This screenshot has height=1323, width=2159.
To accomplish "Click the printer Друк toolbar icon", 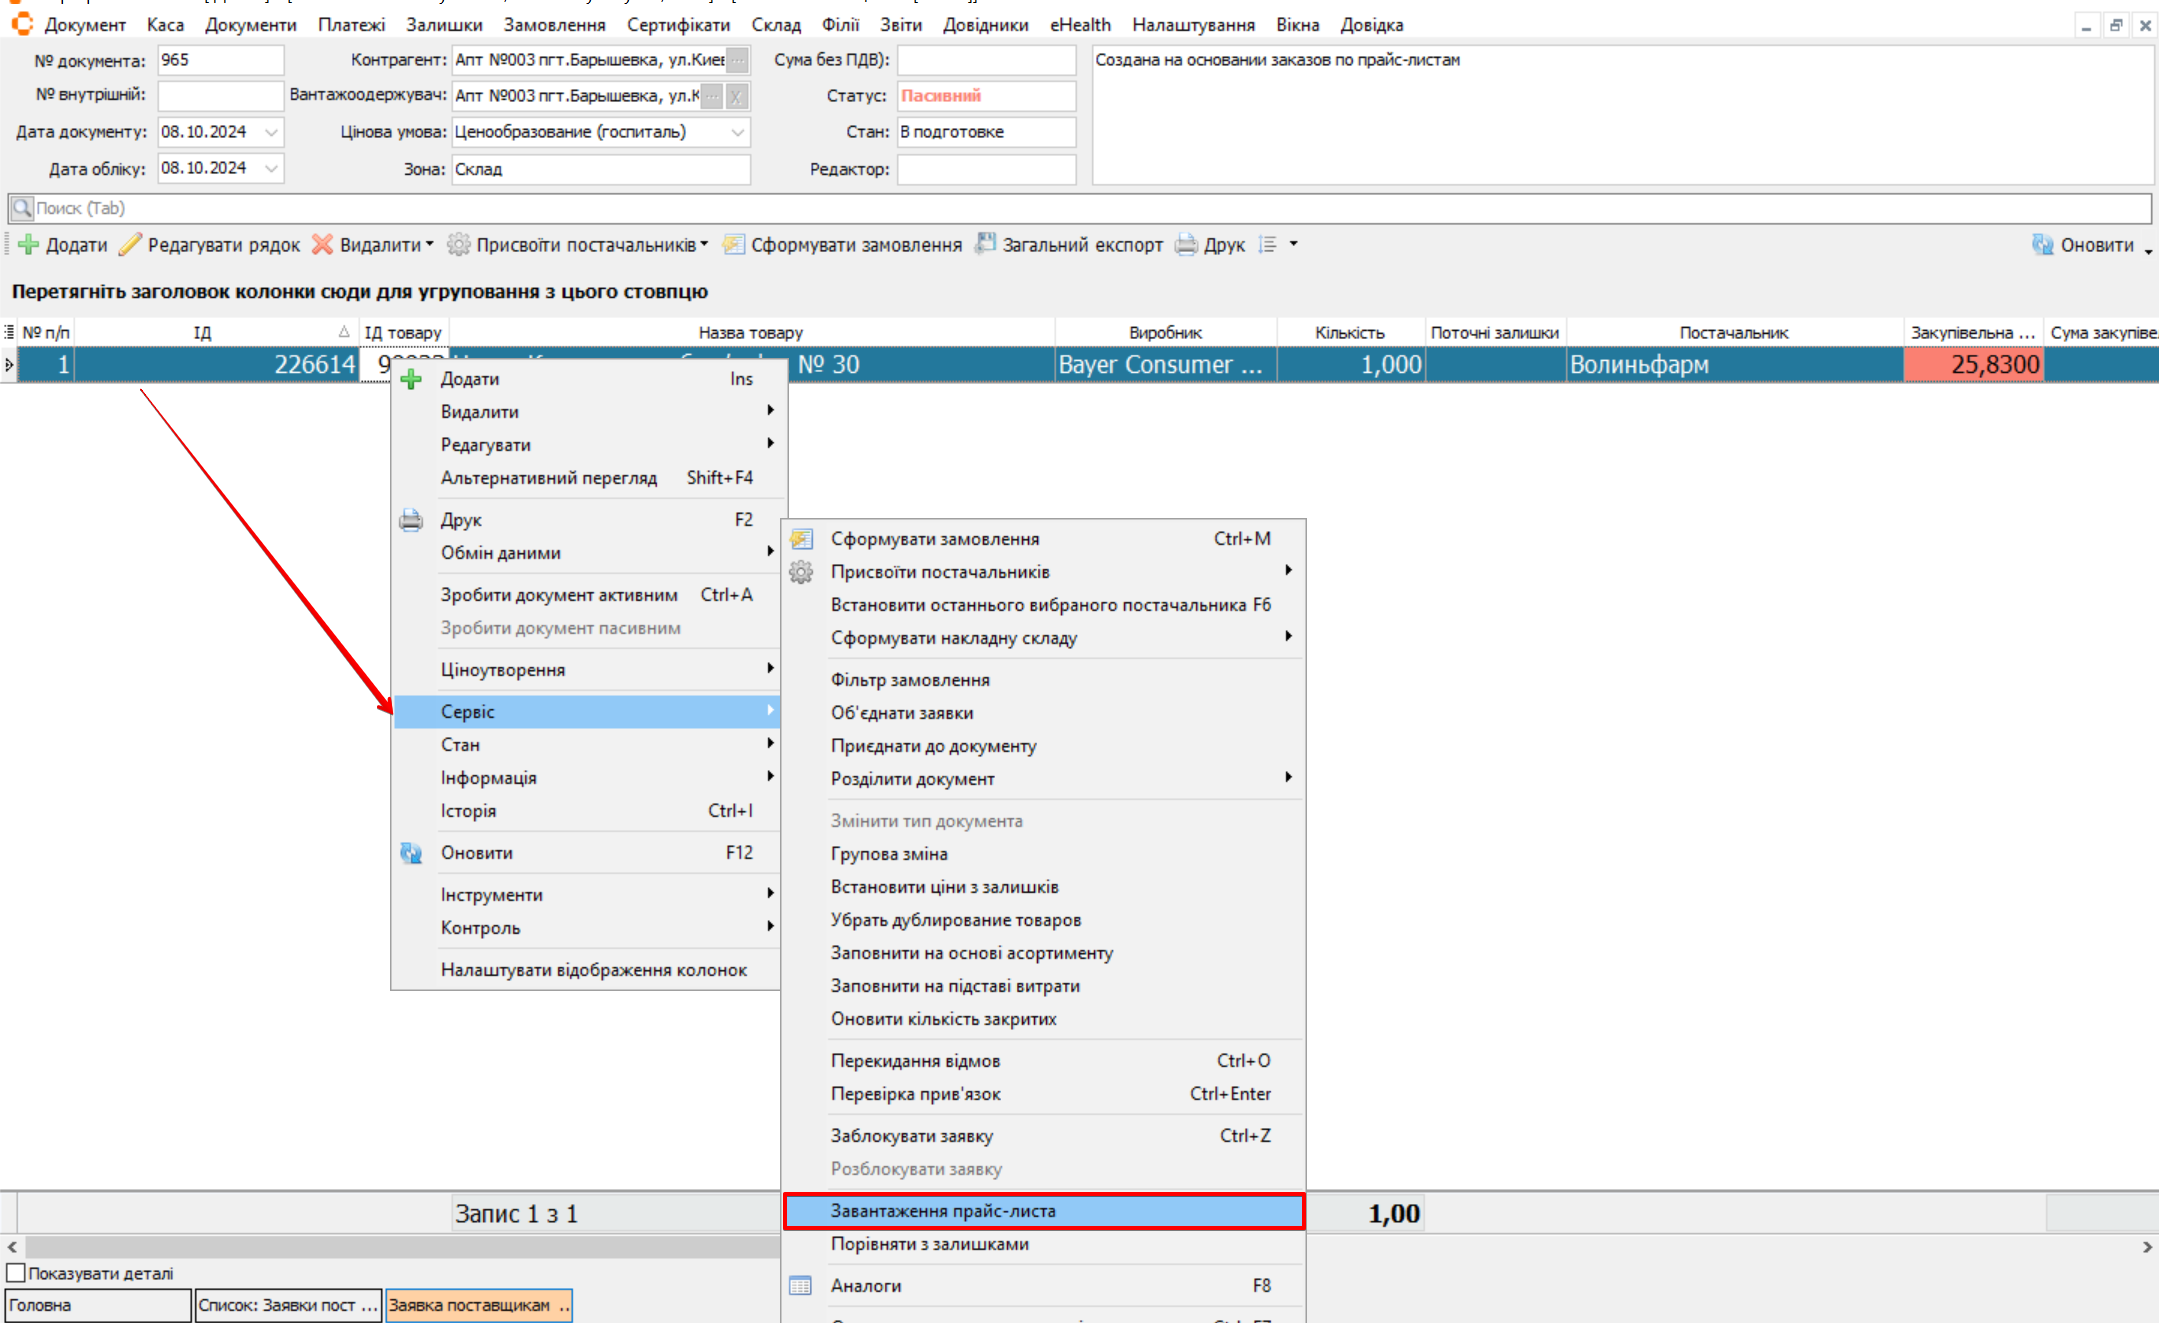I will [x=1186, y=245].
